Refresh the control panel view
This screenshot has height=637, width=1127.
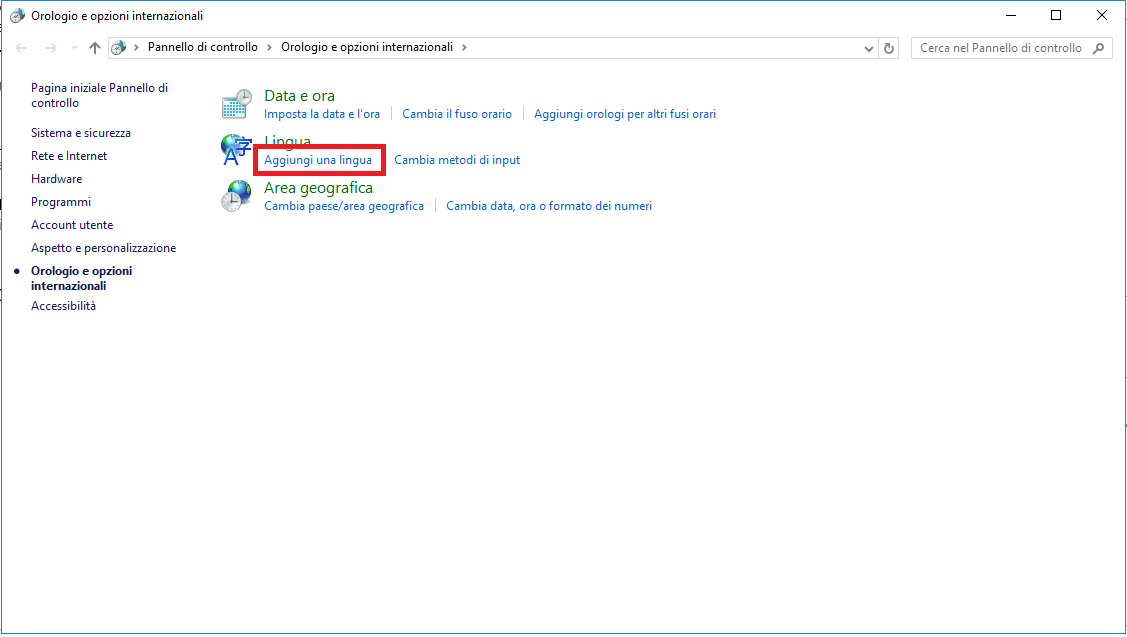(889, 48)
